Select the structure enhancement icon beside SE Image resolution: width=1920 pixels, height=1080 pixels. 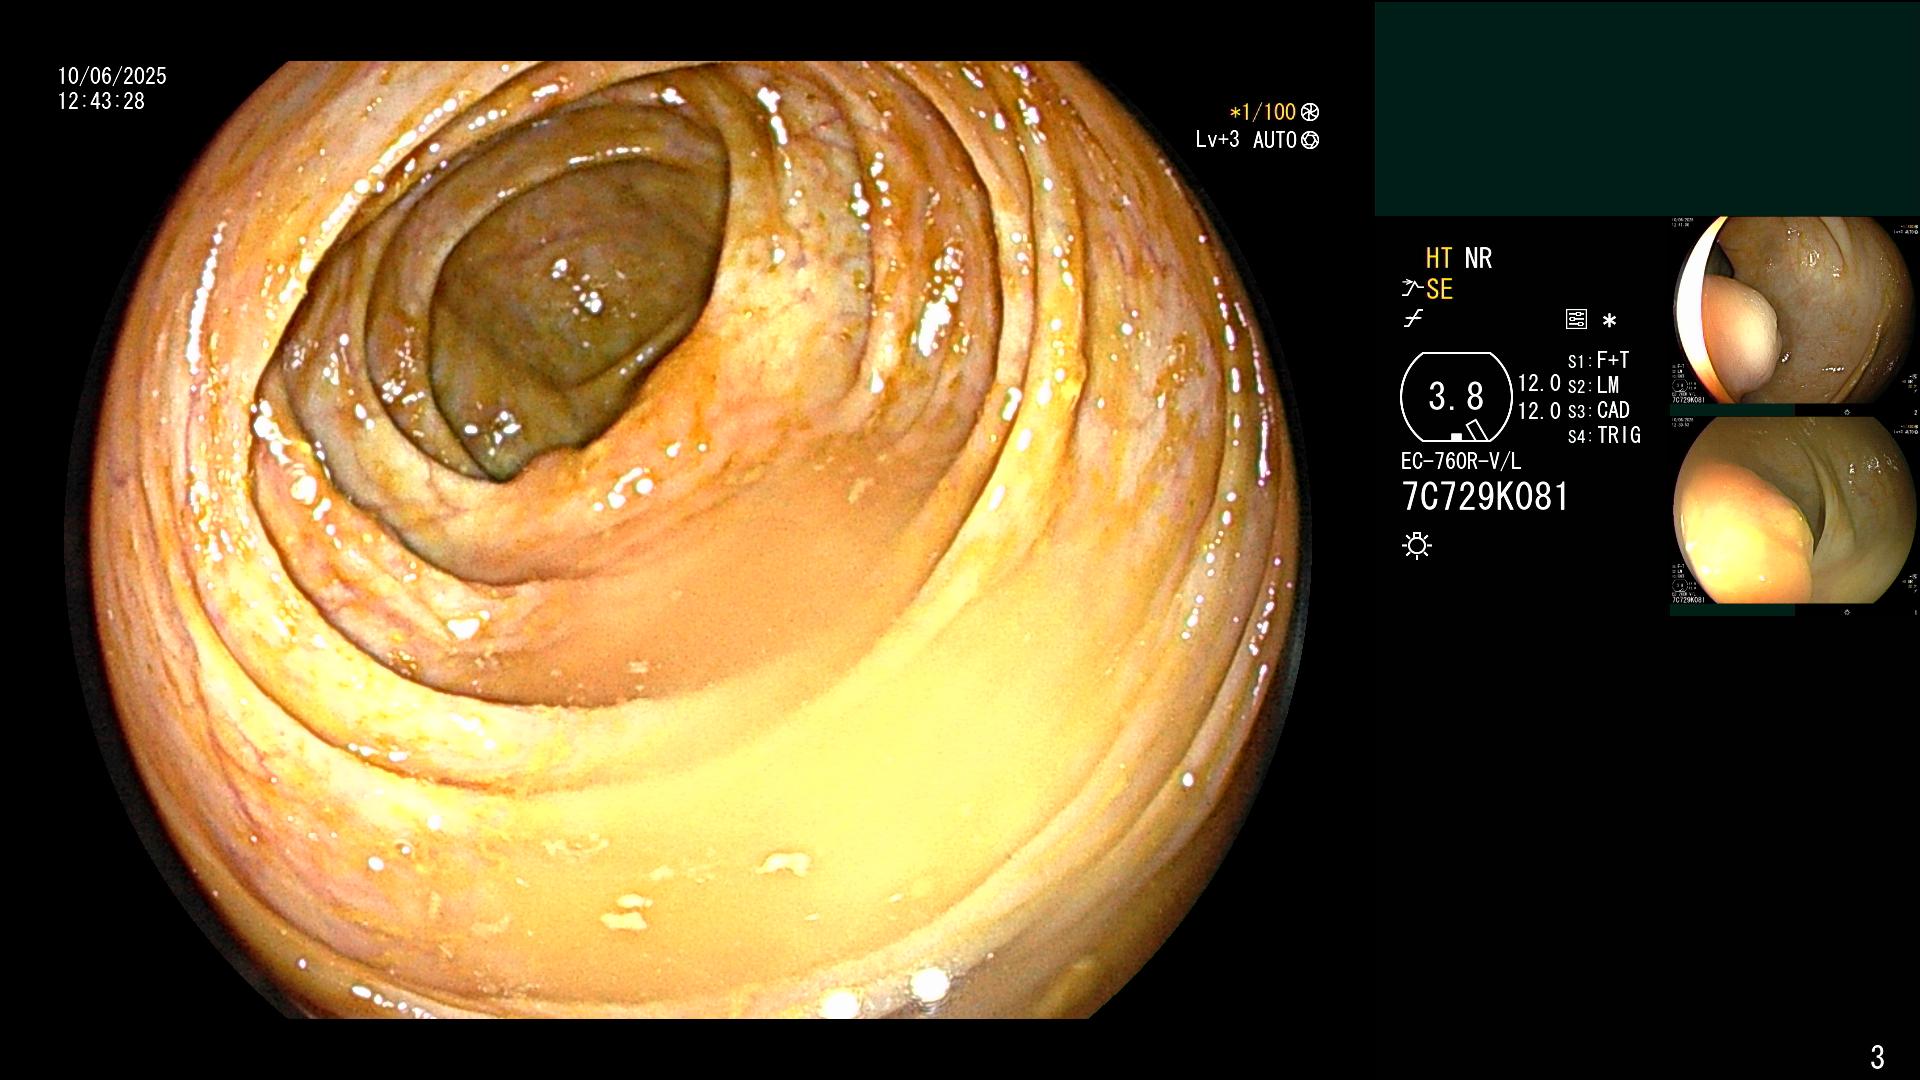point(1412,289)
